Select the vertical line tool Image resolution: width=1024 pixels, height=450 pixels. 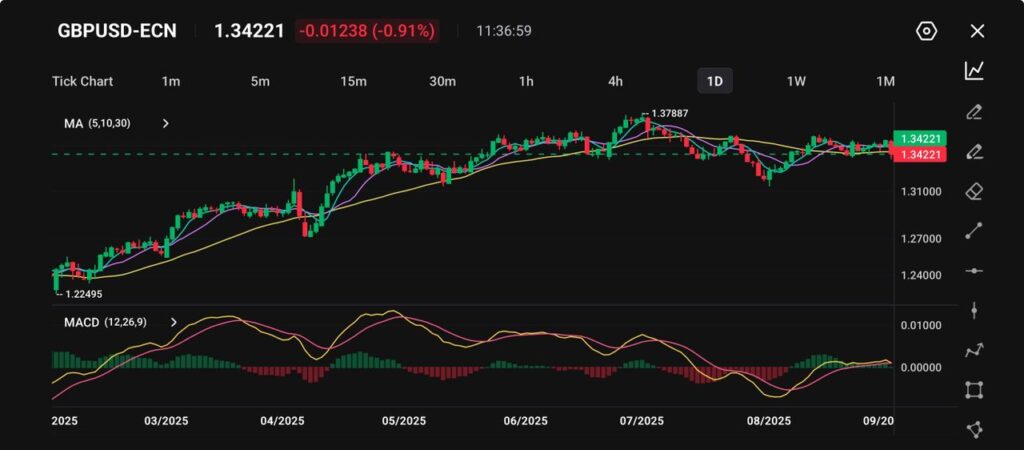click(x=974, y=311)
